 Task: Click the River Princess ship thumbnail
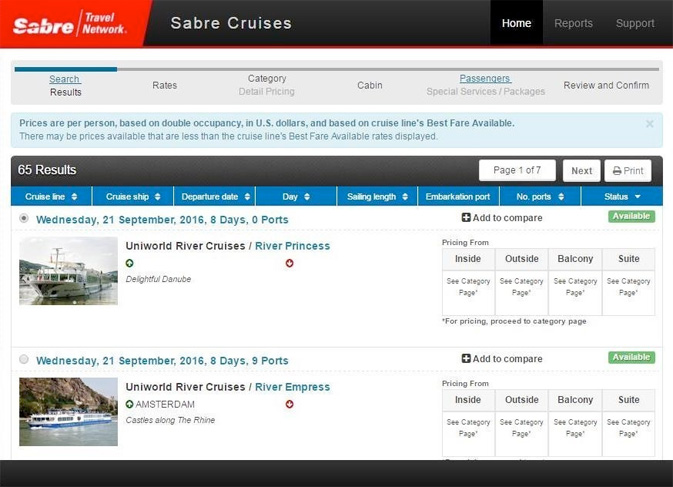point(68,271)
